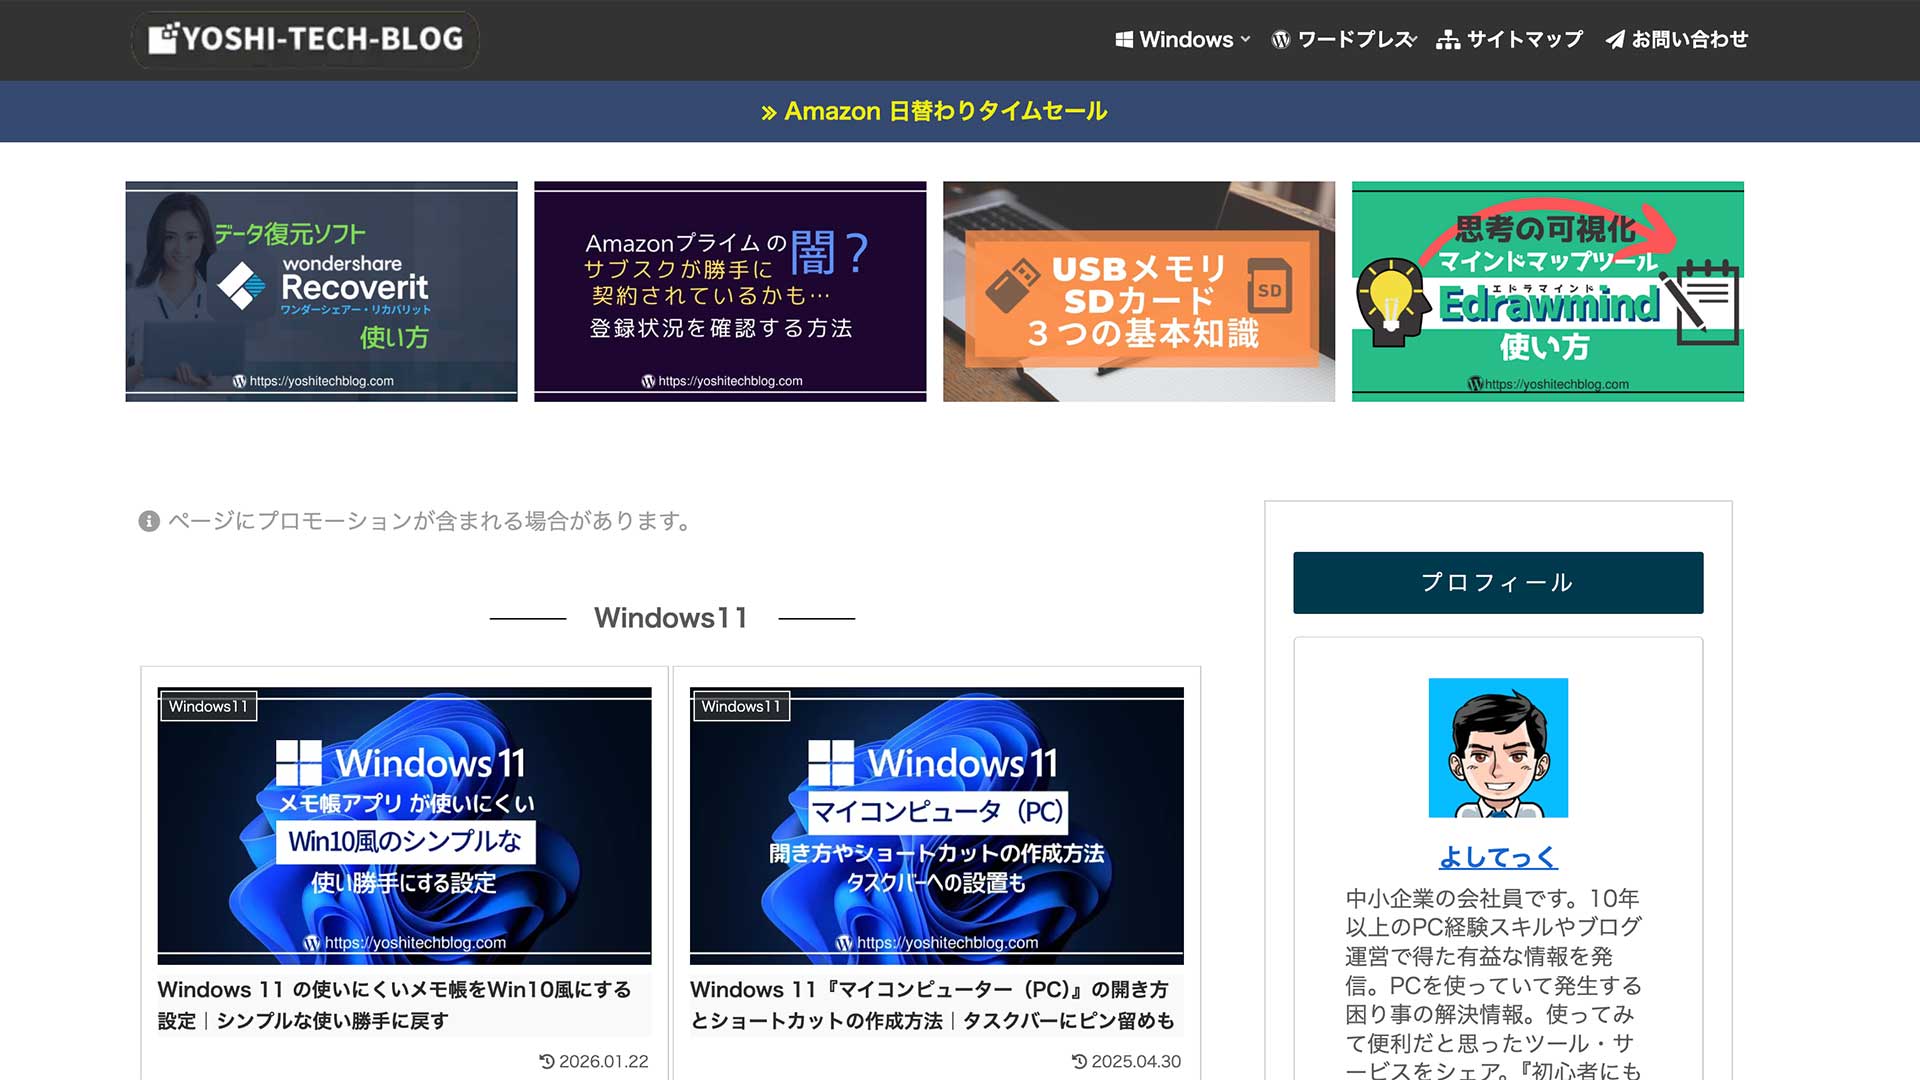Viewport: 1920px width, 1080px height.
Task: Select the Wondershare Recoverit slide thumbnail
Action: tap(320, 291)
